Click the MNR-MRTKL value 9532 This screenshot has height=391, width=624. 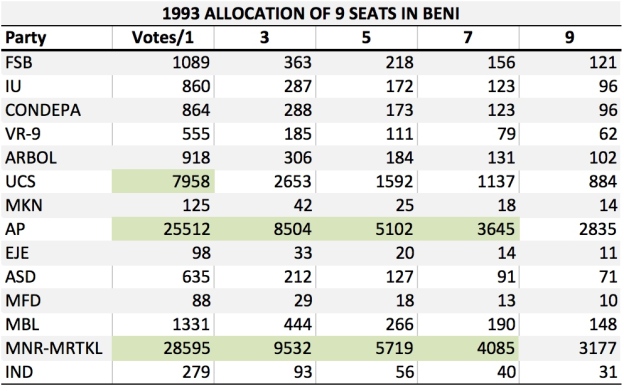[x=265, y=348]
